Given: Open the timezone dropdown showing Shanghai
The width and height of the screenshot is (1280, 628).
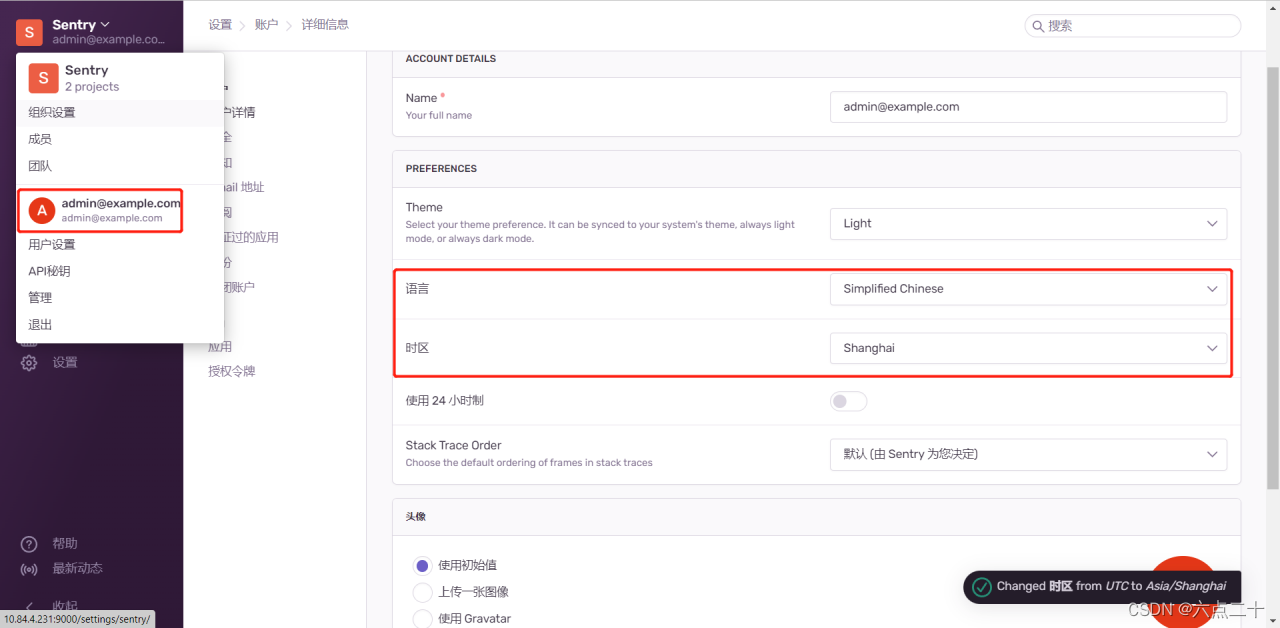Looking at the screenshot, I should click(1027, 348).
